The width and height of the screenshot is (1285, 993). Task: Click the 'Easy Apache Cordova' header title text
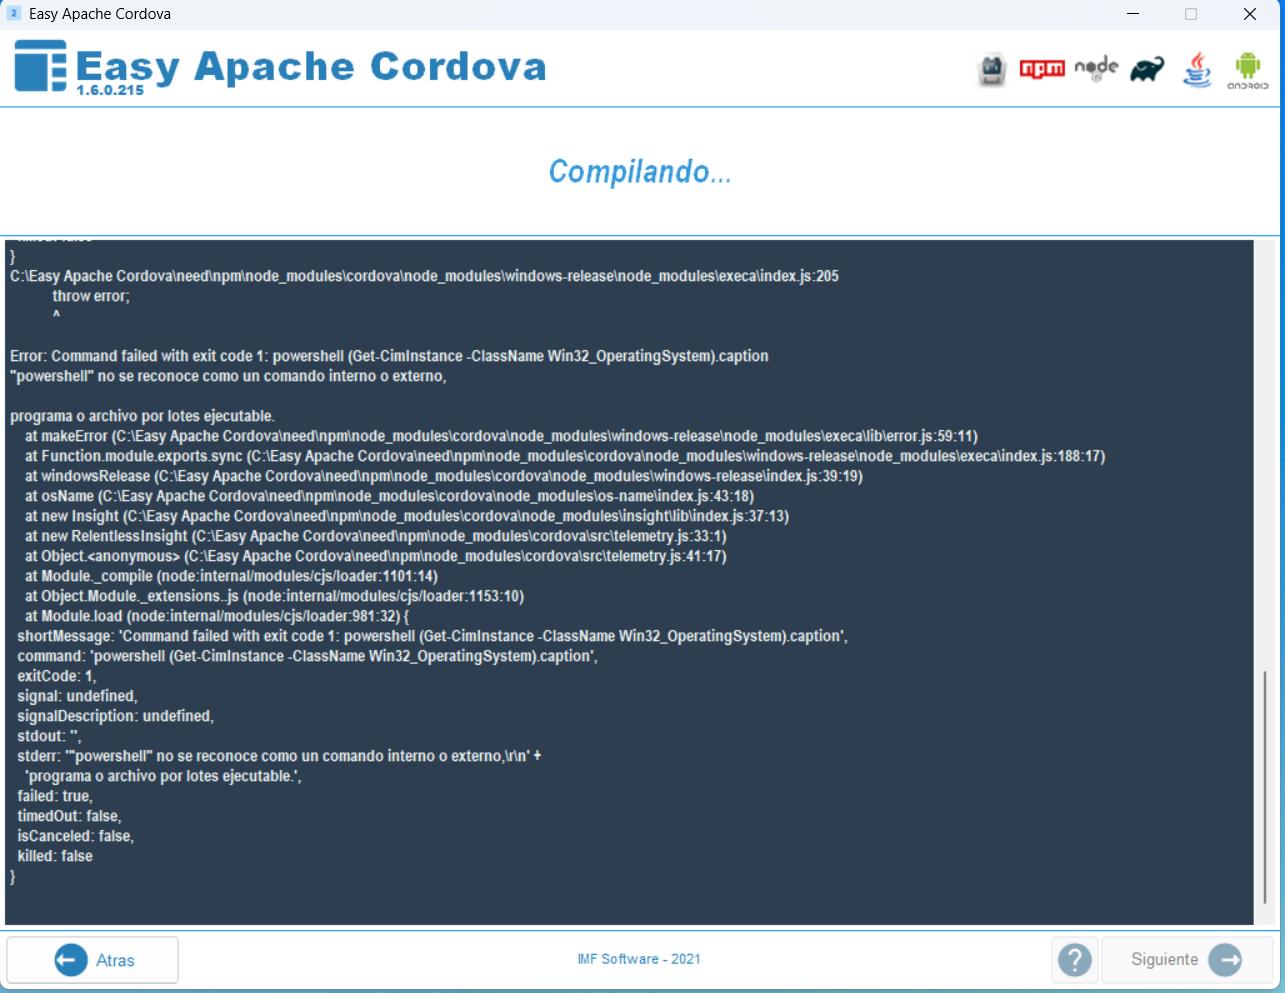(x=311, y=66)
